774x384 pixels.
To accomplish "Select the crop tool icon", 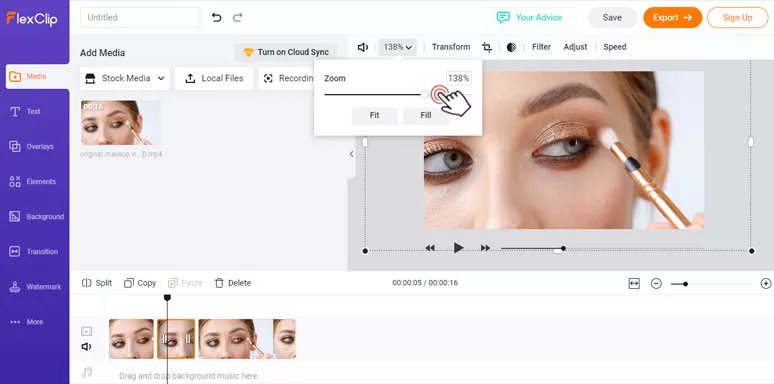I will pos(487,47).
